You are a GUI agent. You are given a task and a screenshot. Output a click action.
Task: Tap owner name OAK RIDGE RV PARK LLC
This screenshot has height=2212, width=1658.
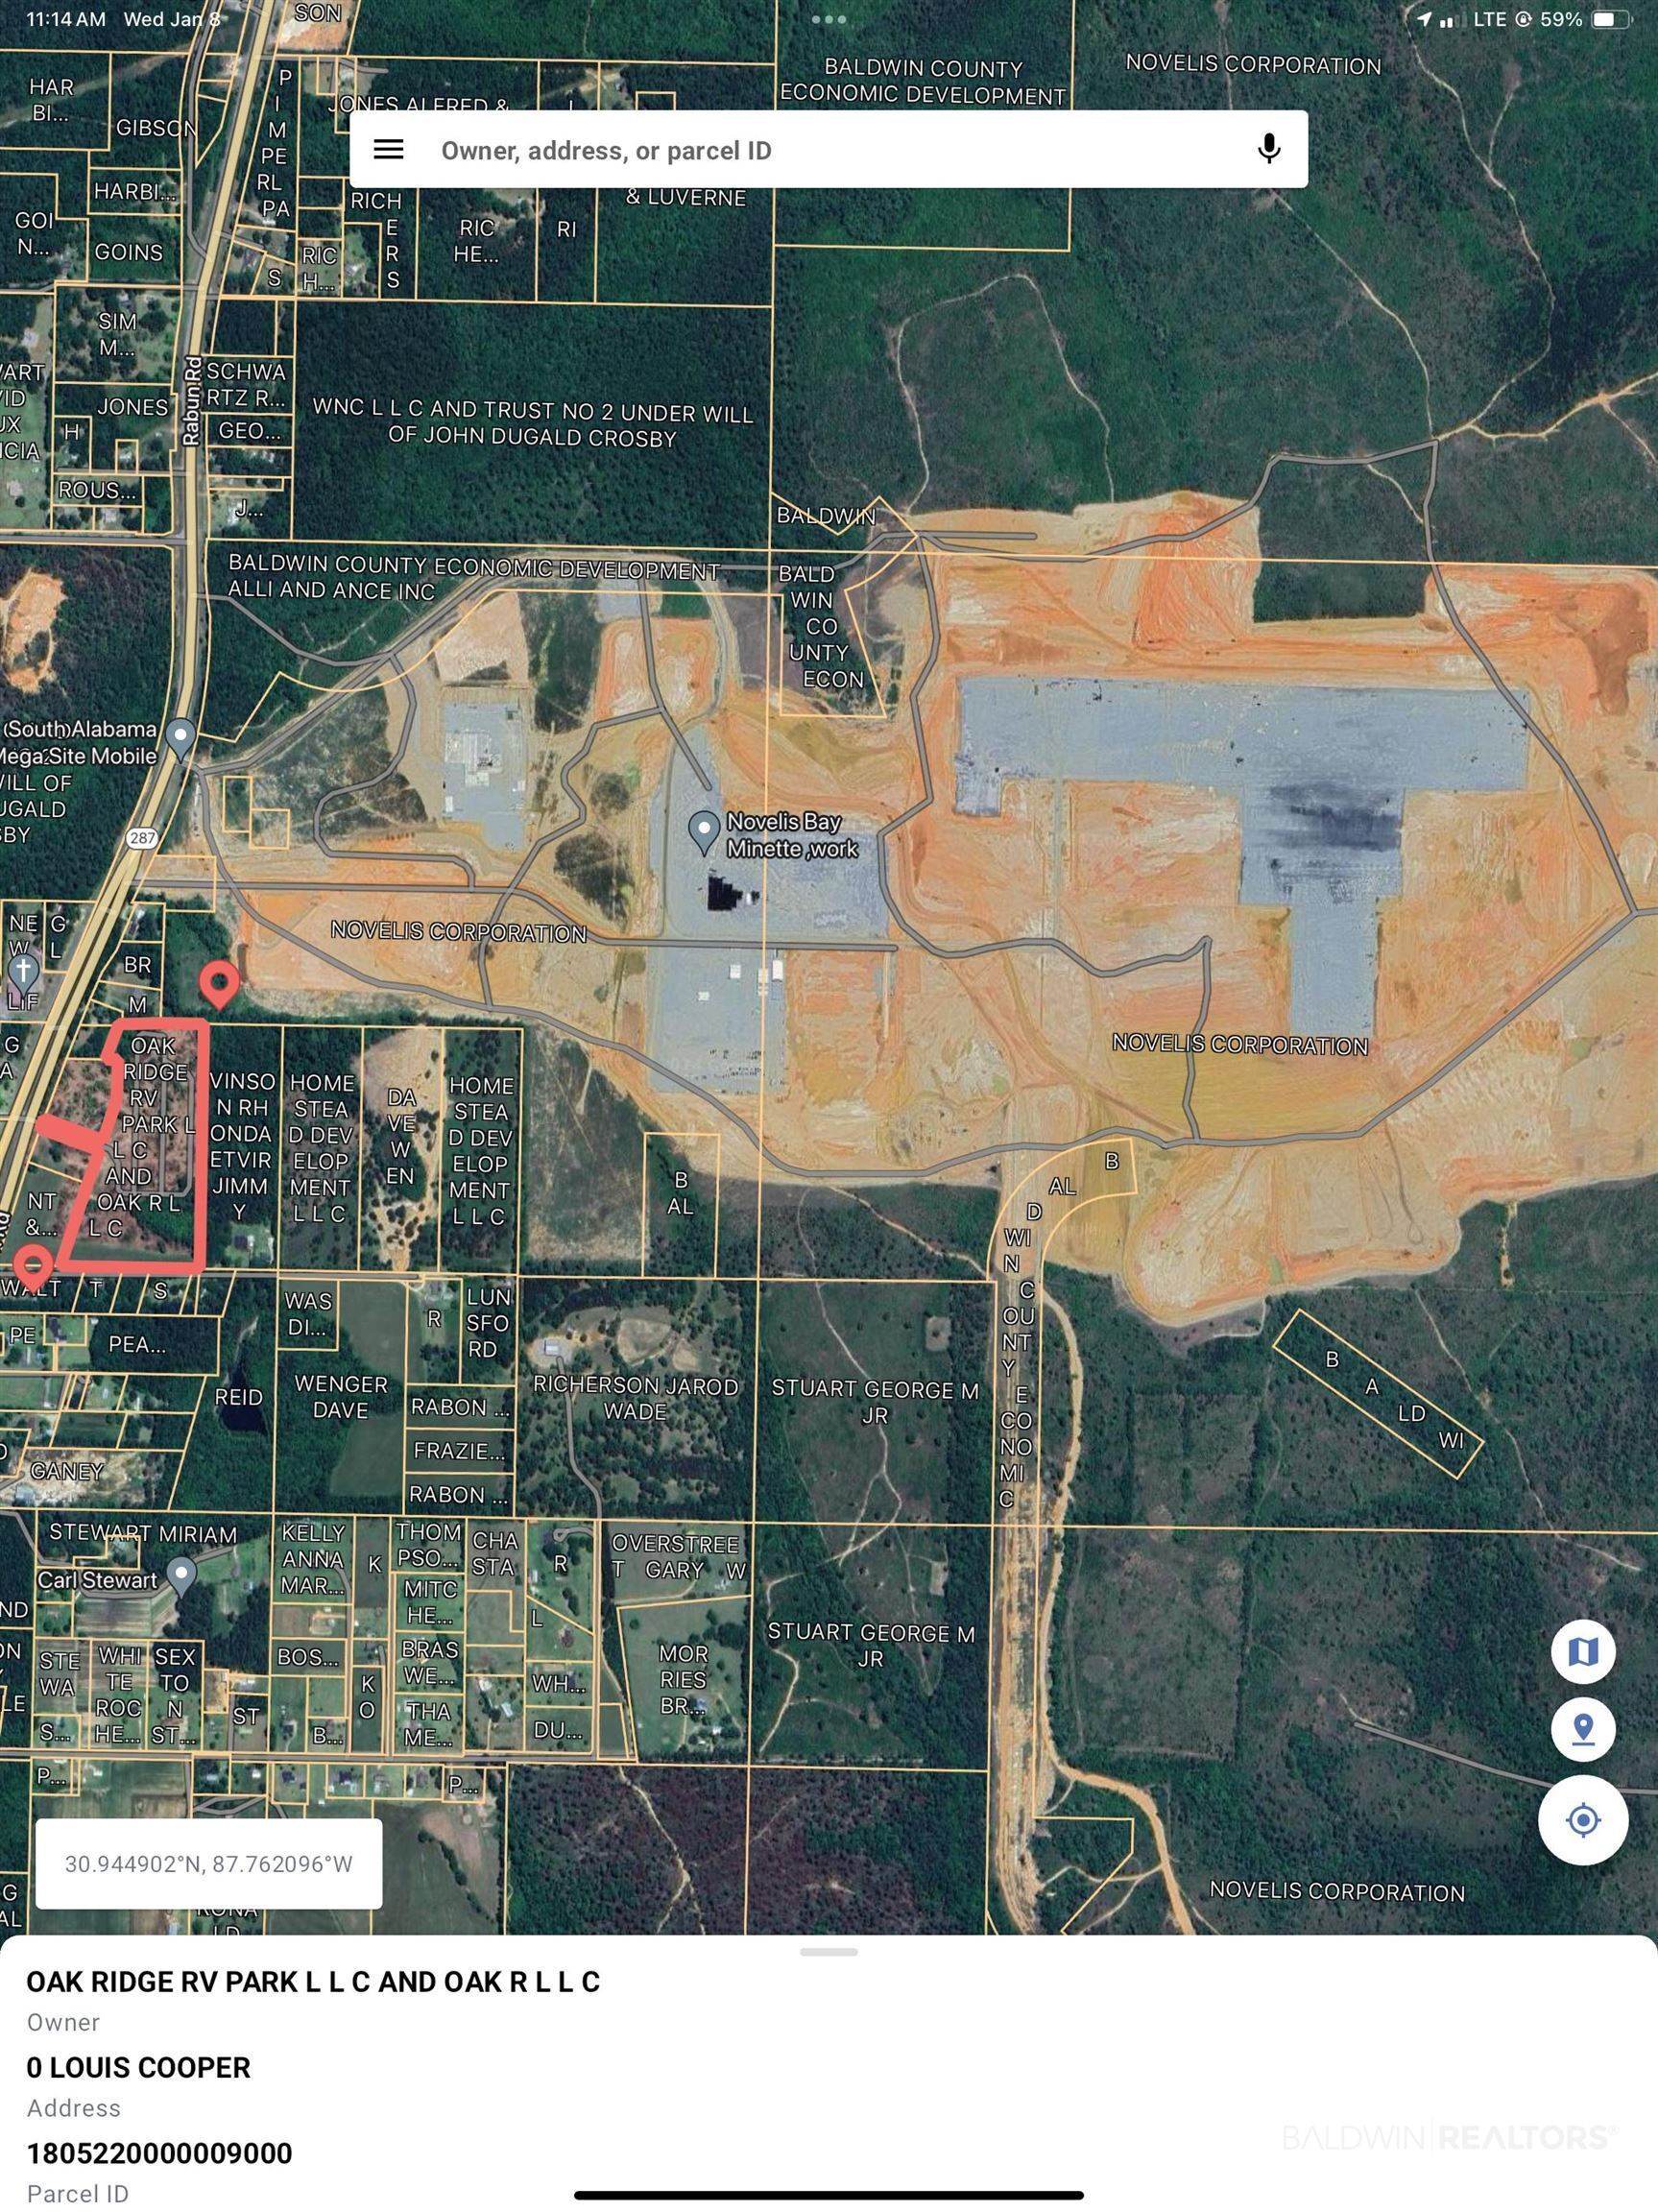(x=313, y=1981)
